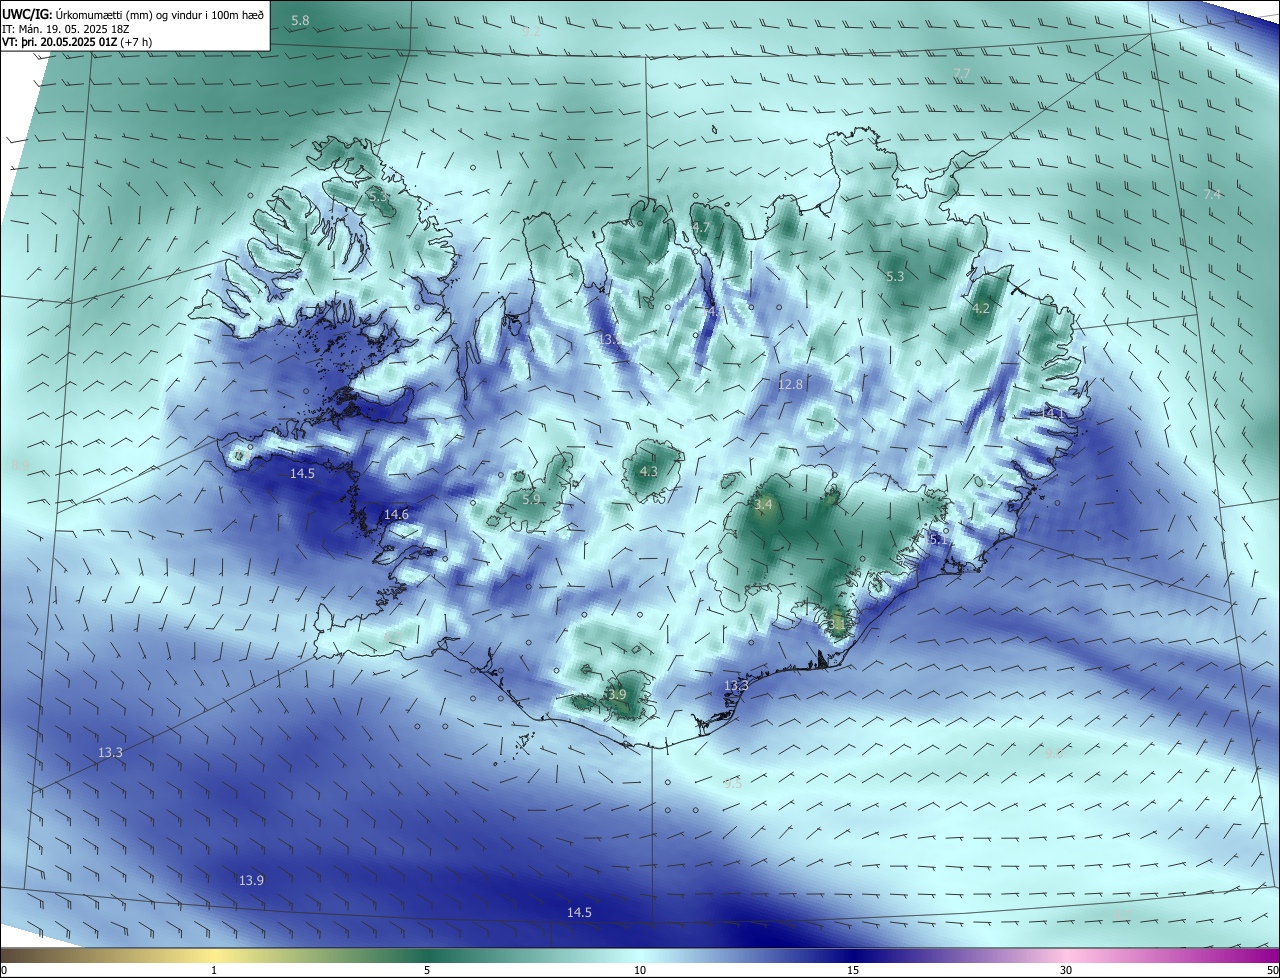
Task: Click the 14.6 value label on the map
Action: [396, 514]
